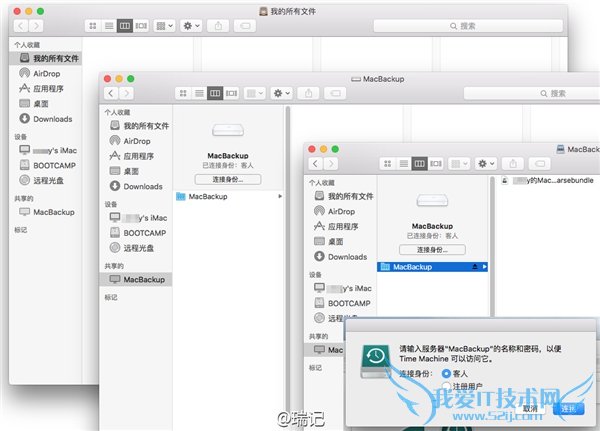Go forward in front MacBackup window

(x=331, y=163)
